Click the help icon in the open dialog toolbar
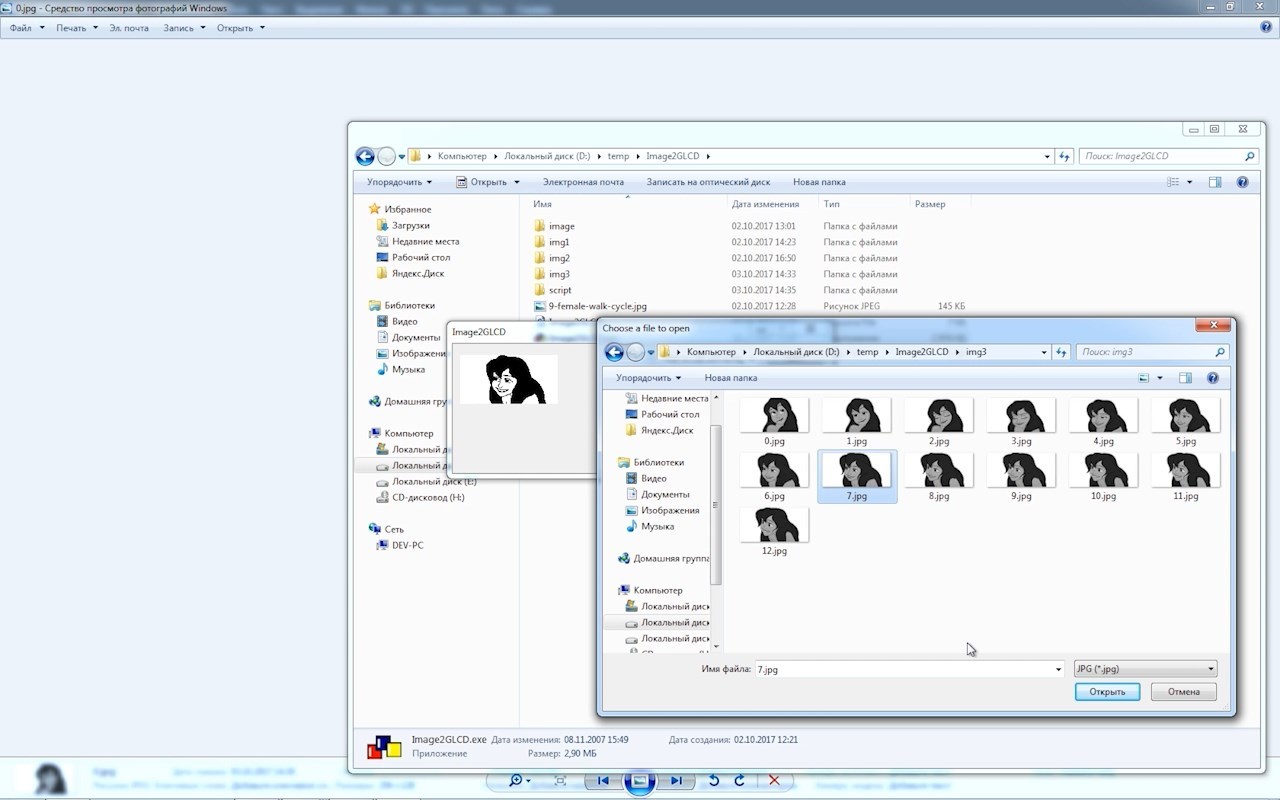This screenshot has height=800, width=1280. point(1213,378)
